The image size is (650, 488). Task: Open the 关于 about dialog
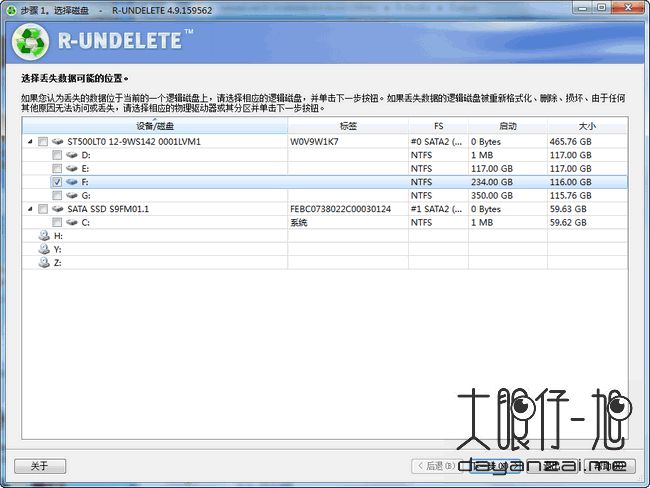click(x=40, y=466)
